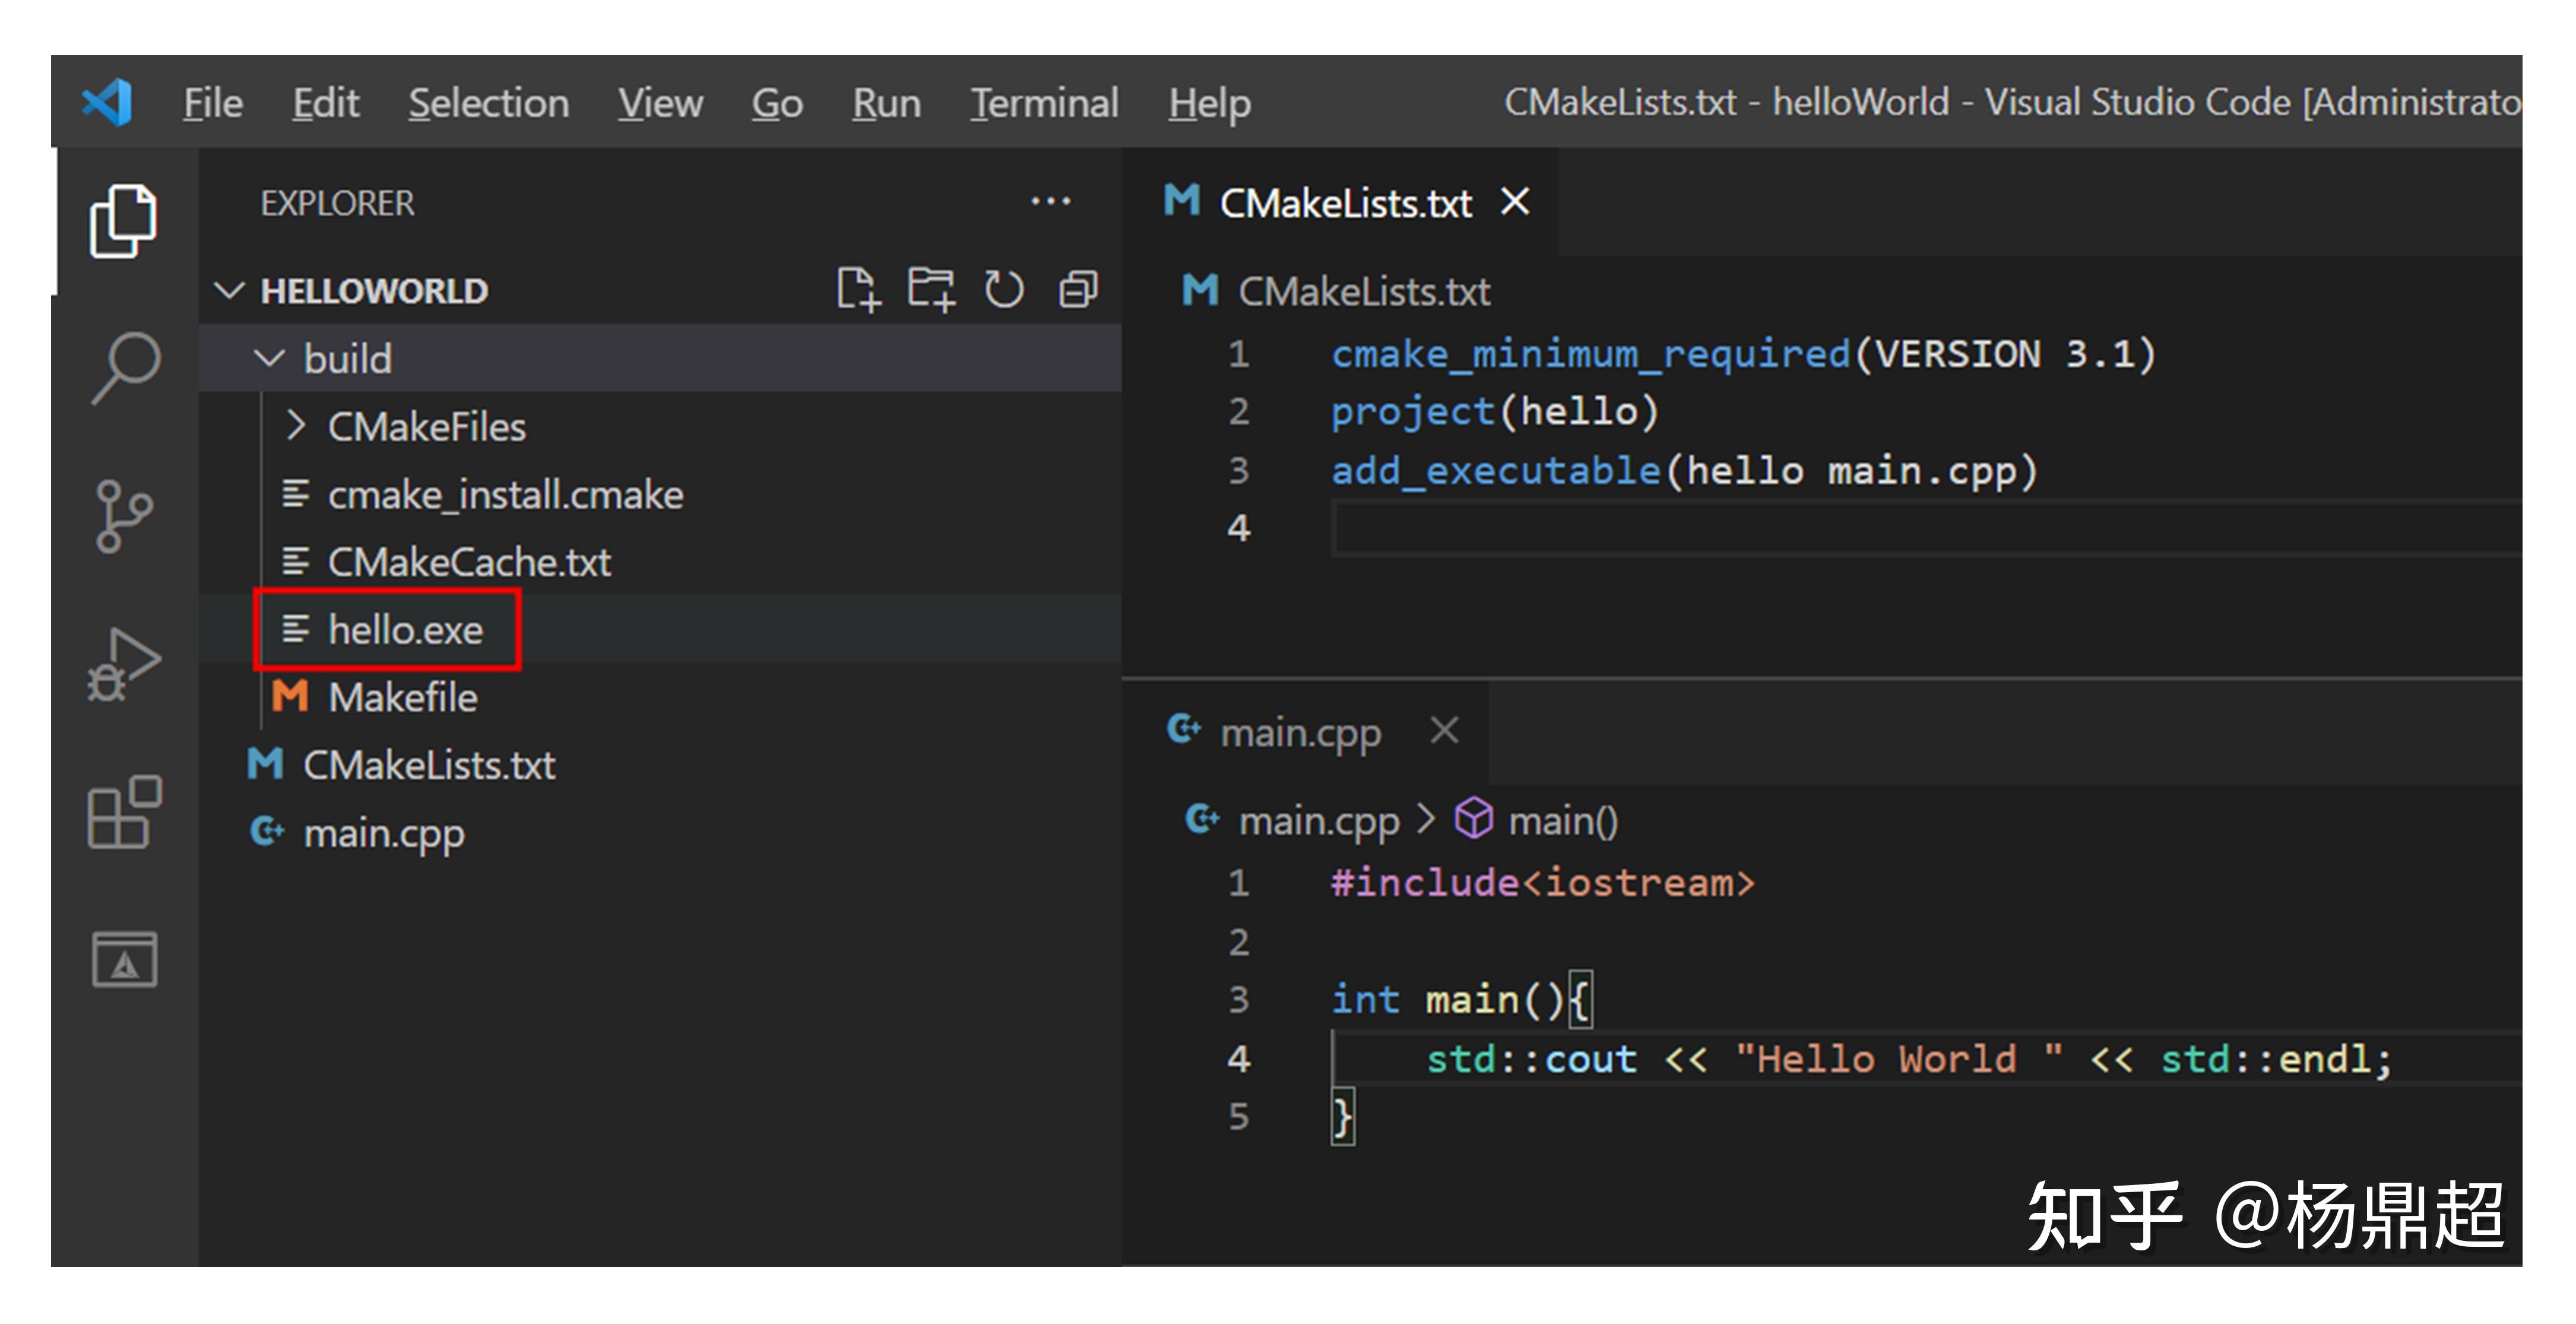This screenshot has height=1324, width=2576.
Task: Open the Explorer view in activity bar
Action: coord(123,221)
